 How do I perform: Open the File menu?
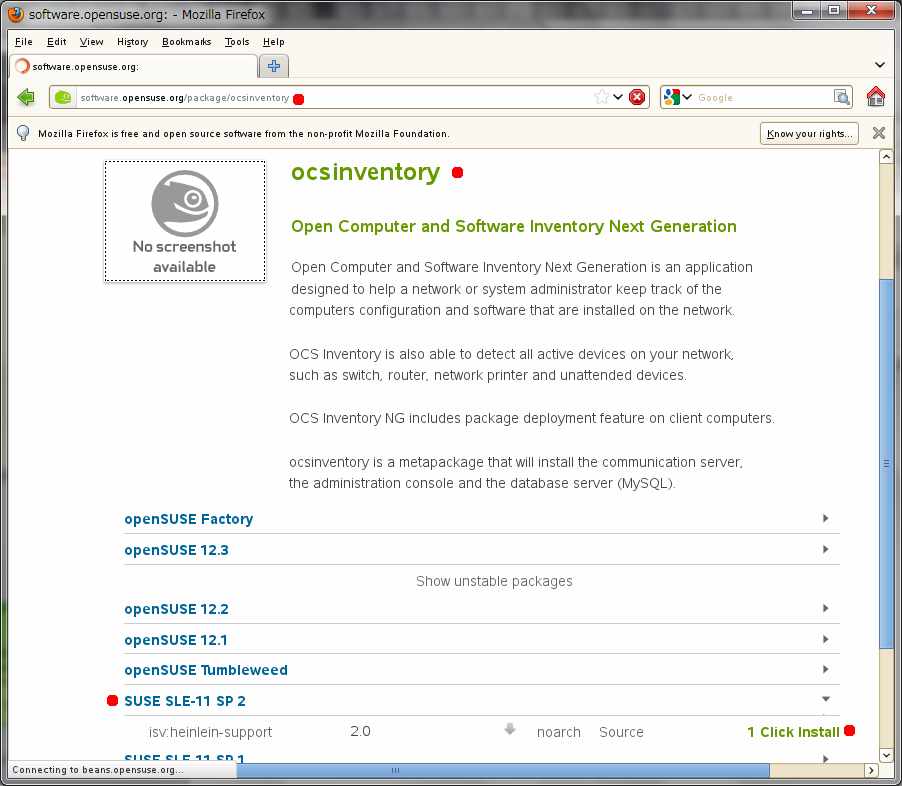pyautogui.click(x=24, y=42)
